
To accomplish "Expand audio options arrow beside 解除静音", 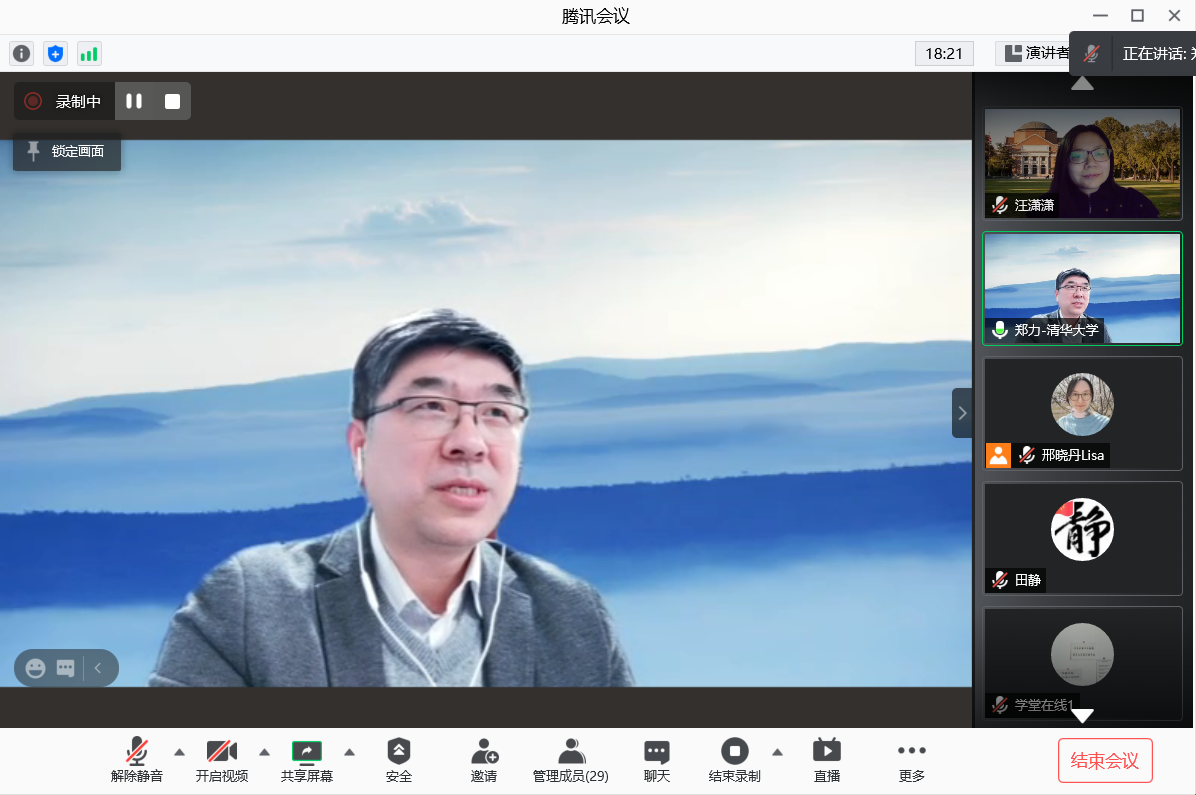I will (x=180, y=752).
